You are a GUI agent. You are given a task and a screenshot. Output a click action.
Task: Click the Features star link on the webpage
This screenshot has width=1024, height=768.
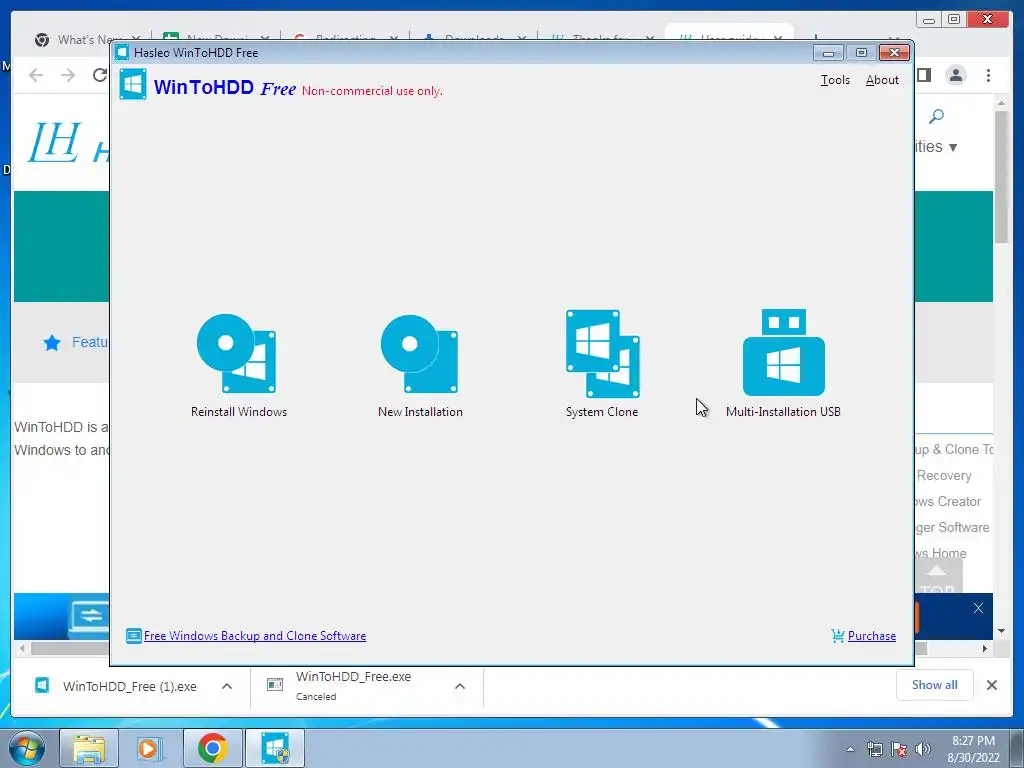click(x=76, y=342)
